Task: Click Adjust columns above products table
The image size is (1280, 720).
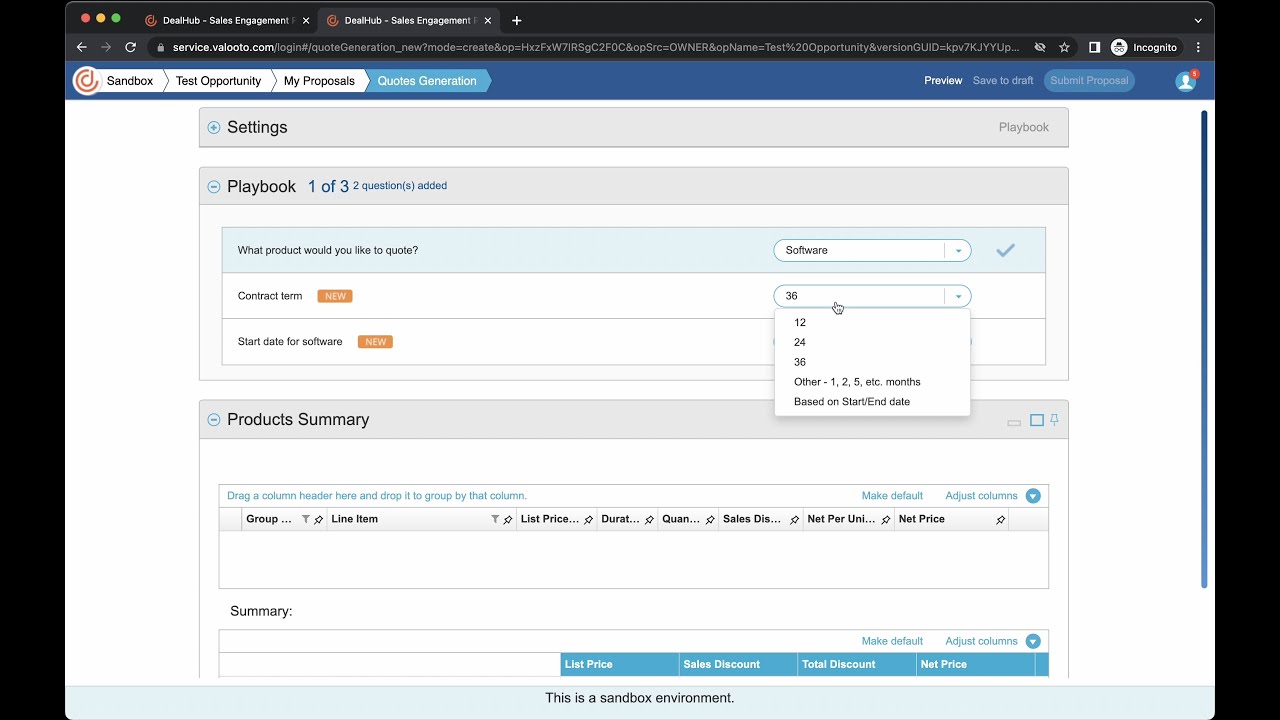Action: pos(981,496)
